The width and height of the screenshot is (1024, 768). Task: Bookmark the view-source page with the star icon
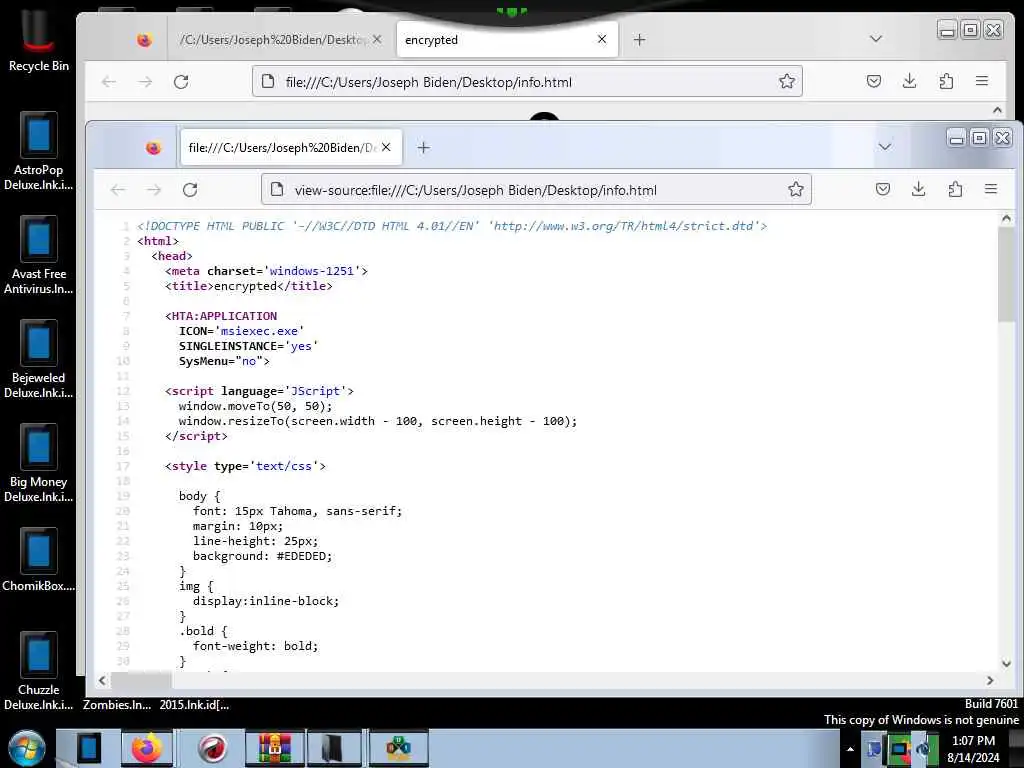tap(795, 189)
